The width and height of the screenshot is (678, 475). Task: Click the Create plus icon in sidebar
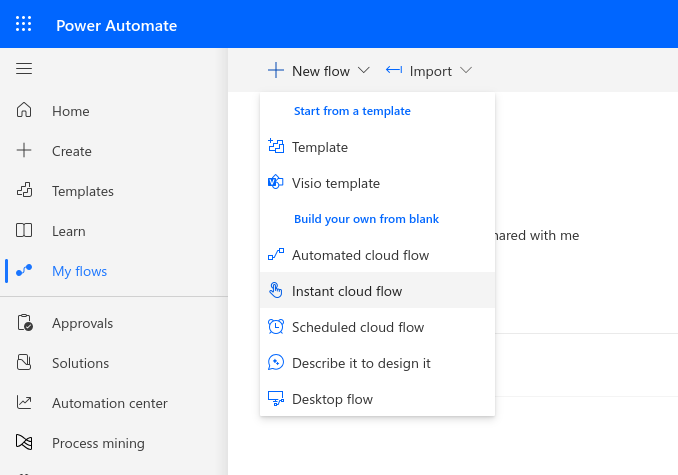24,150
